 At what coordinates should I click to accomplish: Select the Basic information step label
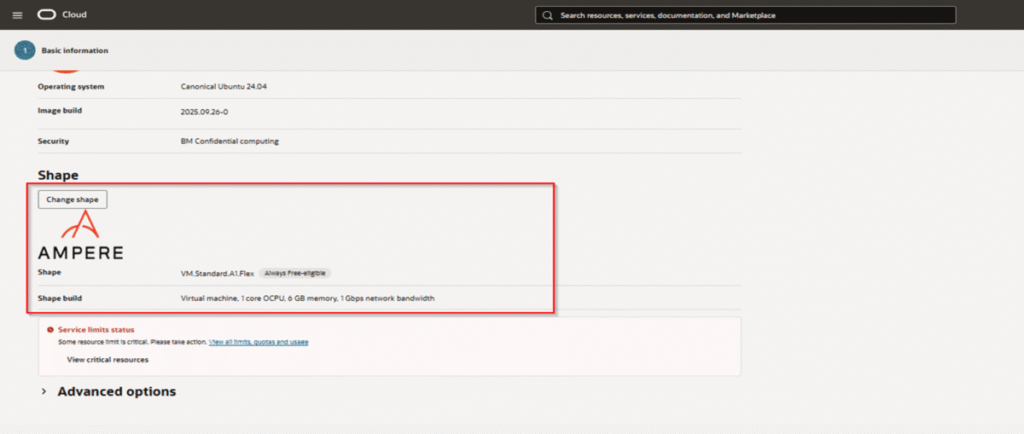pyautogui.click(x=75, y=50)
